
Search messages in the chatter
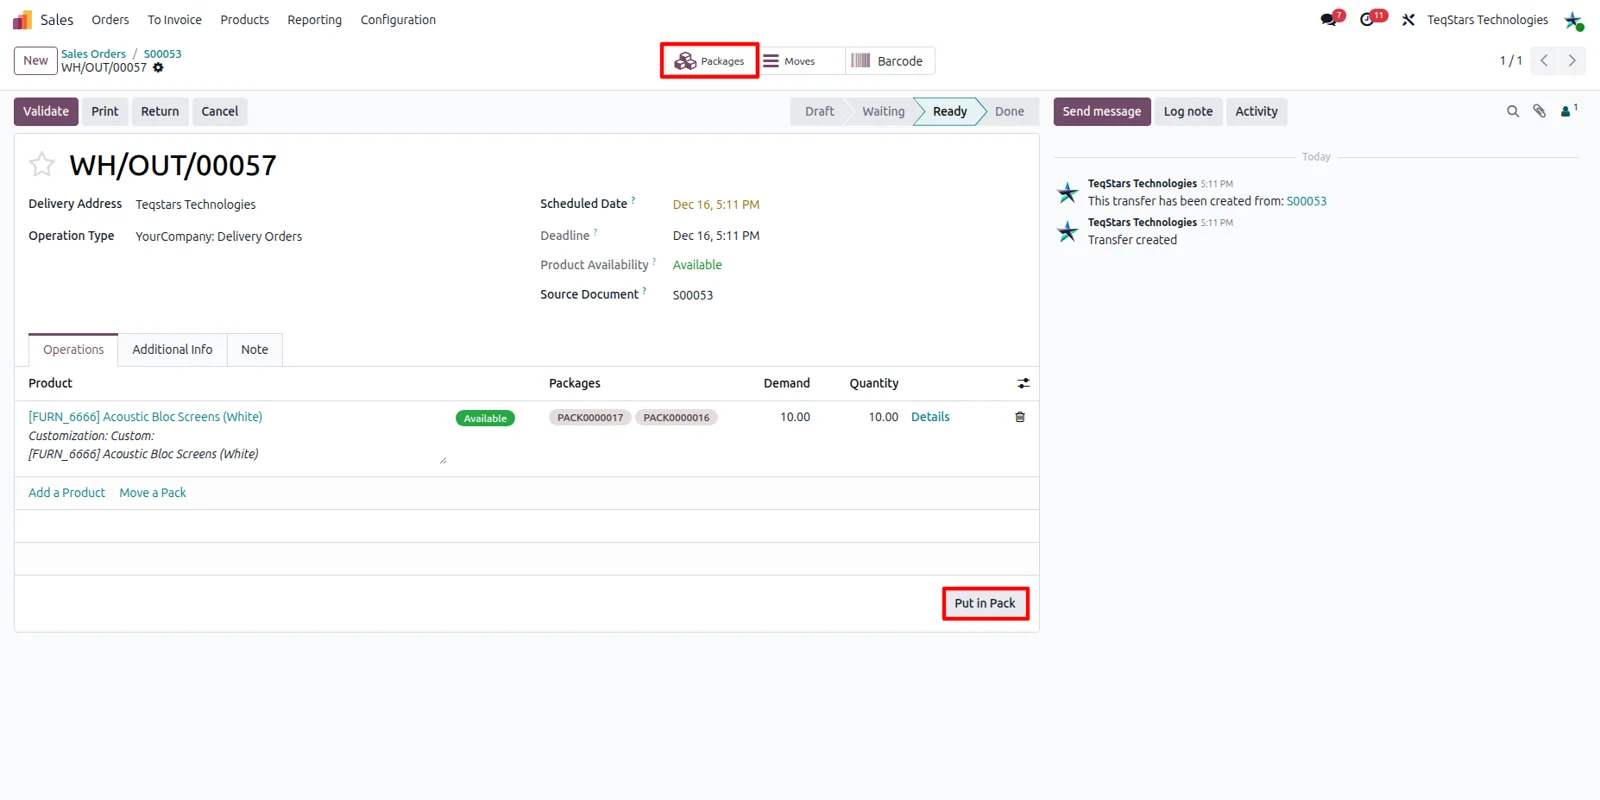pyautogui.click(x=1513, y=112)
